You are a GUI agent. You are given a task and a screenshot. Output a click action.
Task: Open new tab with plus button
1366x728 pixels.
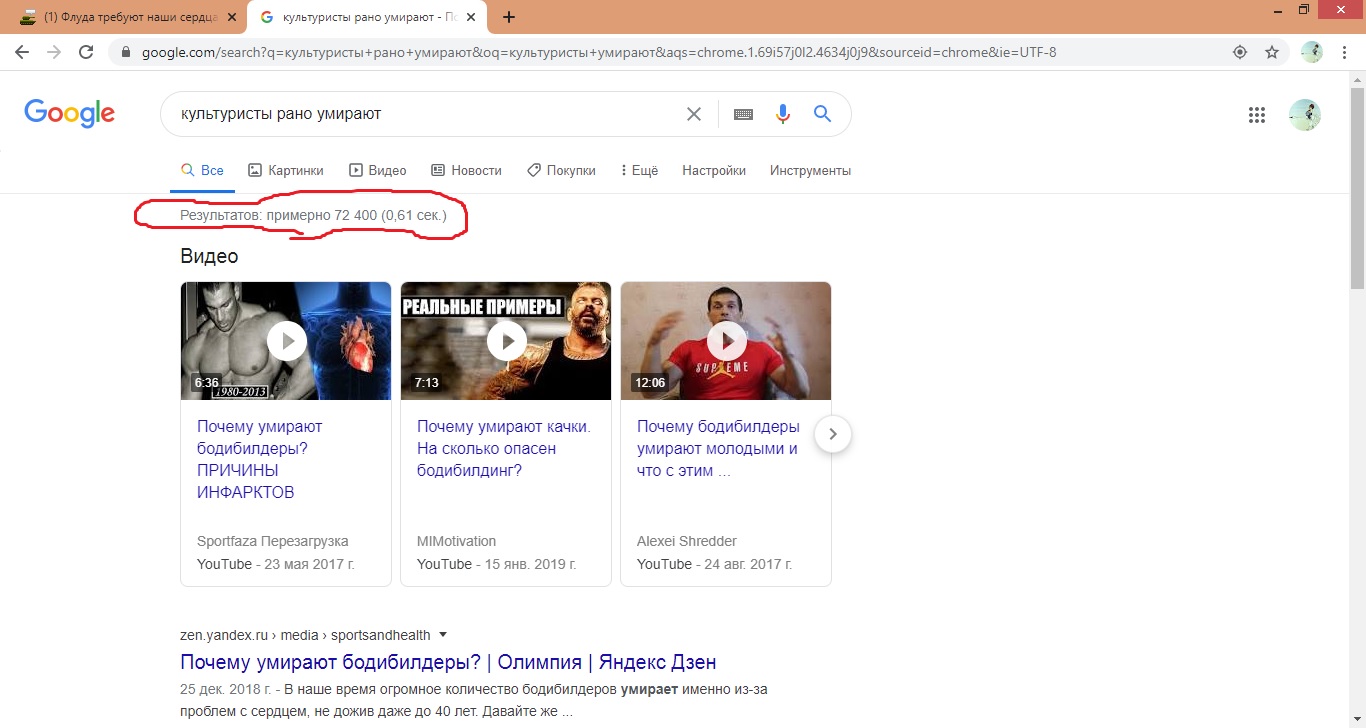509,17
